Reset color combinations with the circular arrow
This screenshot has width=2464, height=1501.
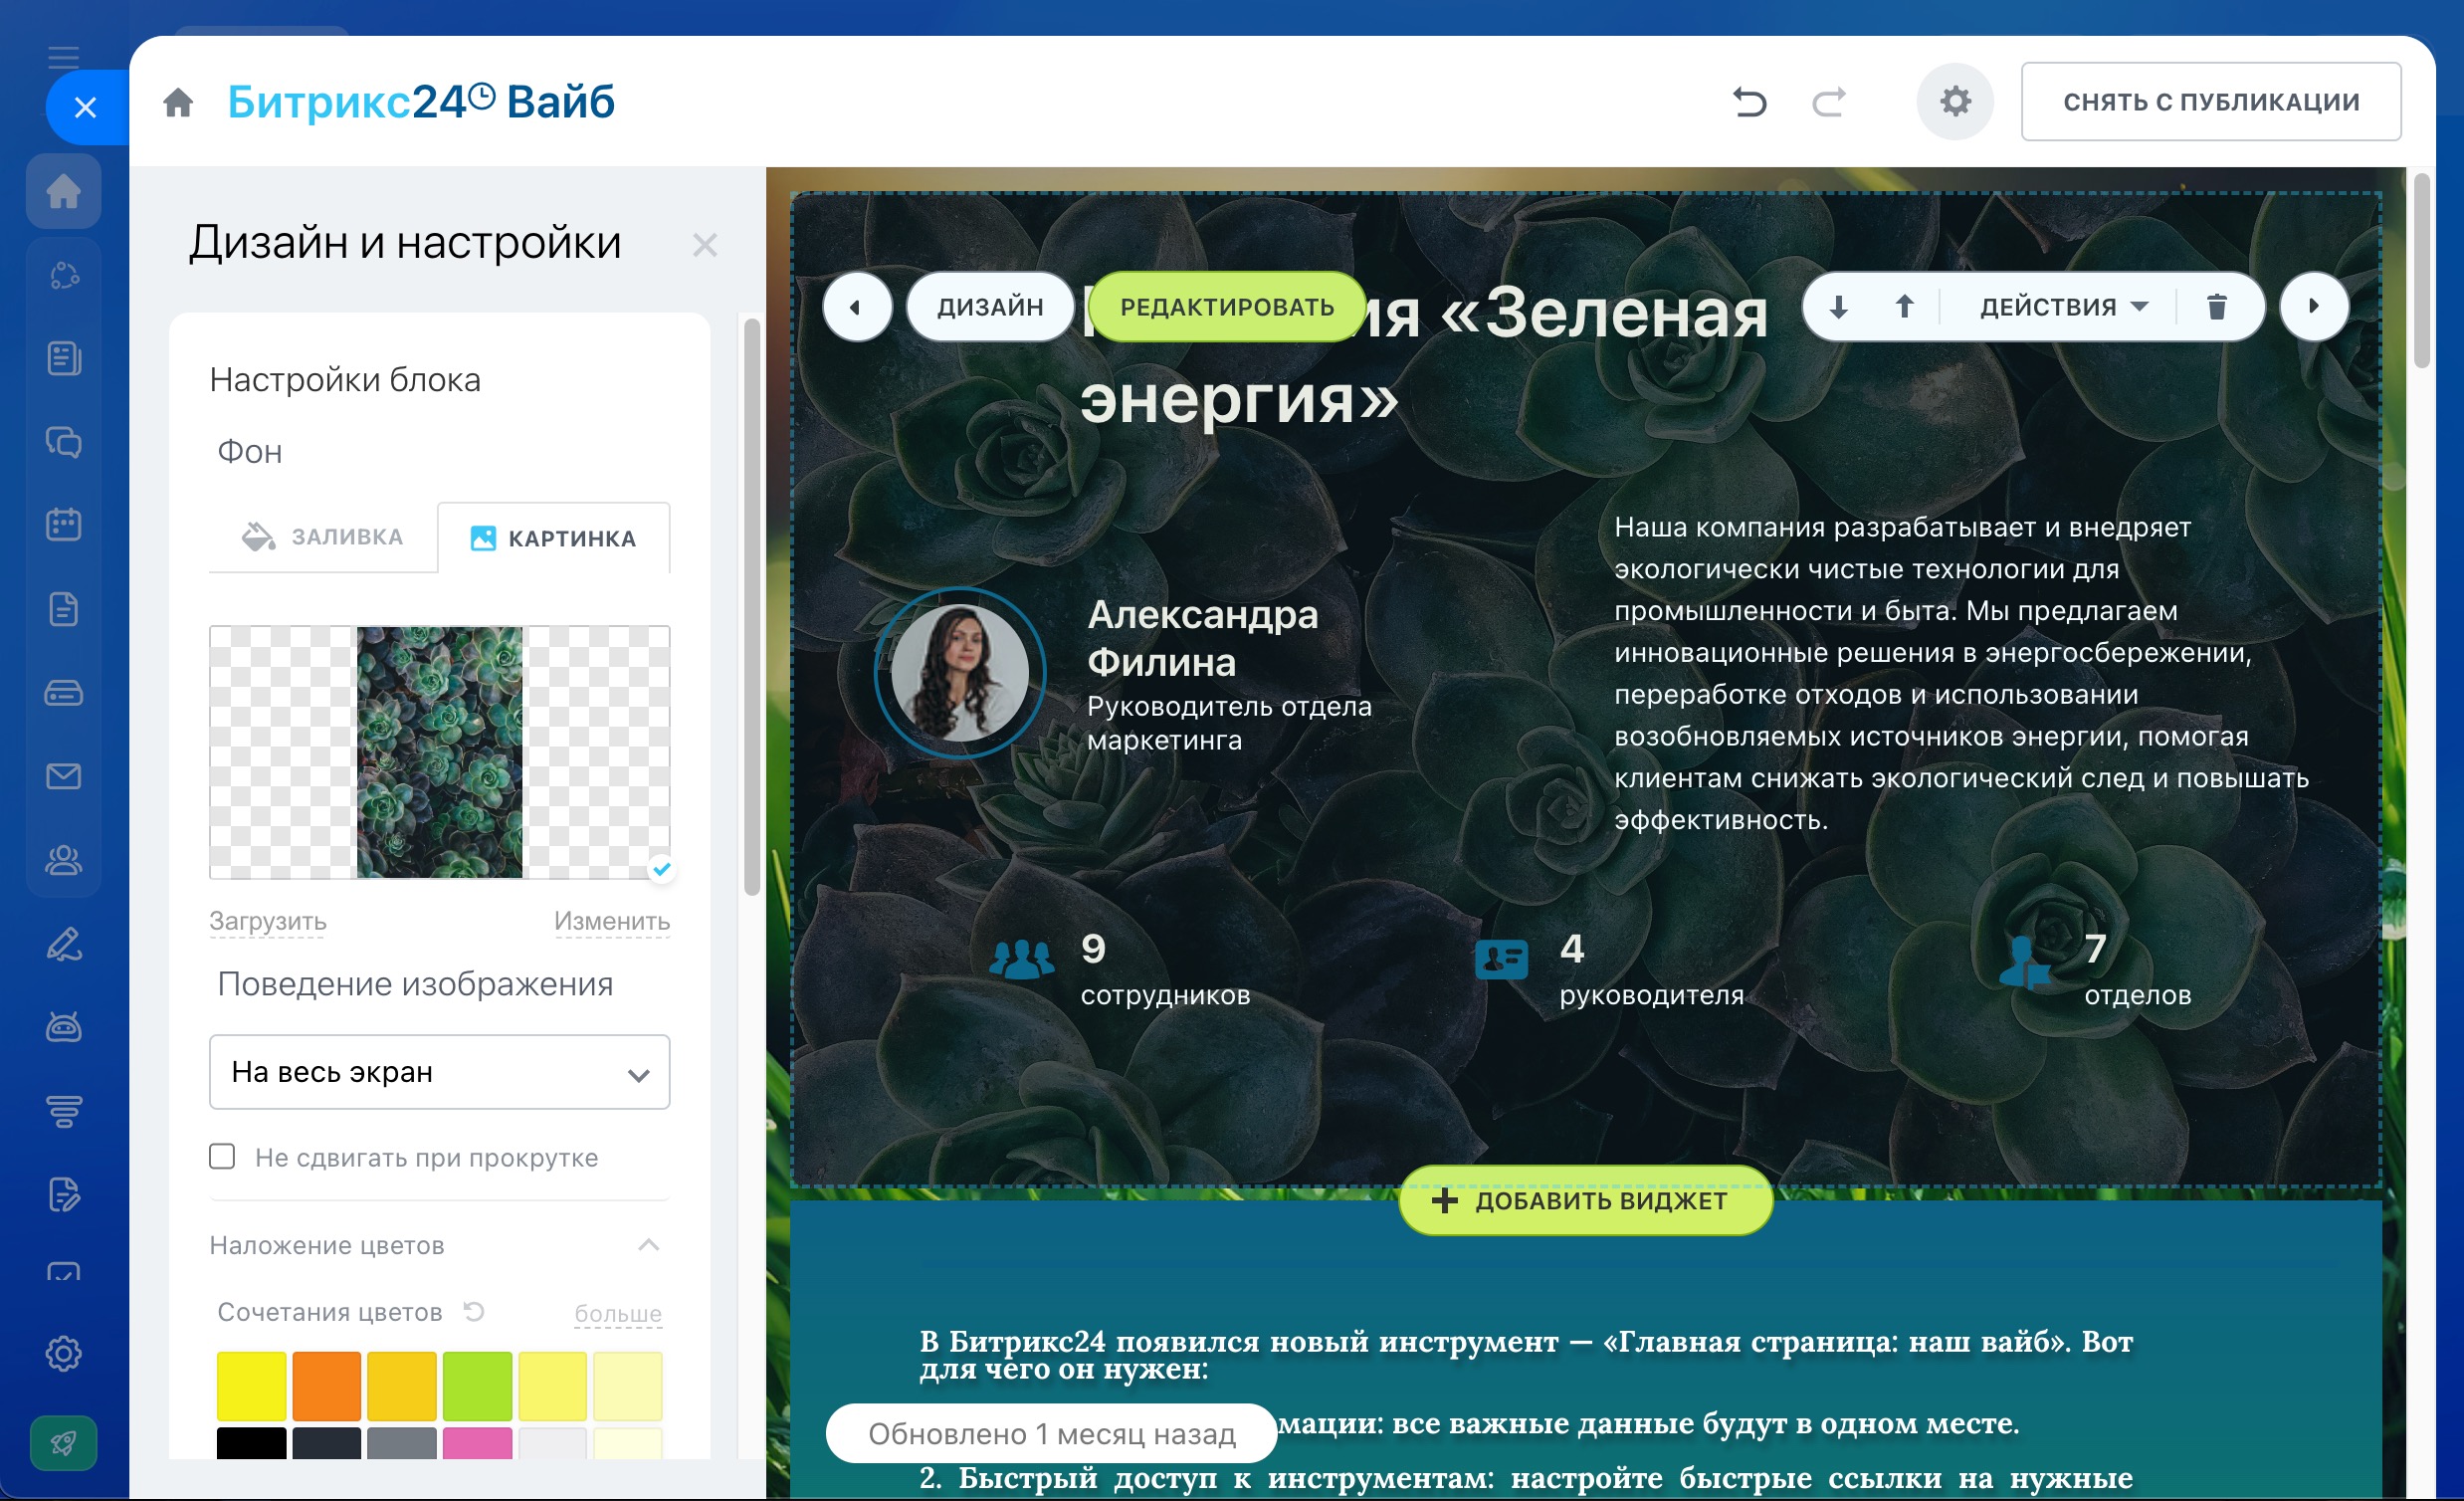click(x=474, y=1311)
